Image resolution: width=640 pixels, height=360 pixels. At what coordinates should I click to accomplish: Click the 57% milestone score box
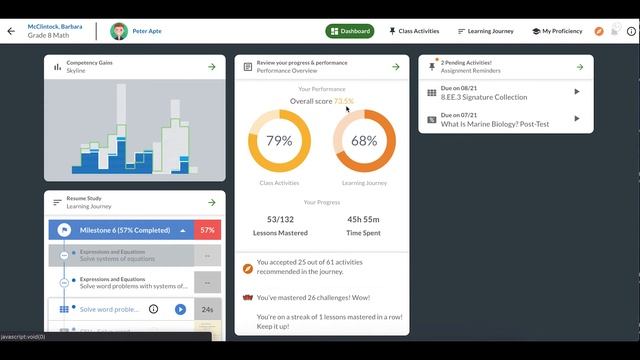207,230
